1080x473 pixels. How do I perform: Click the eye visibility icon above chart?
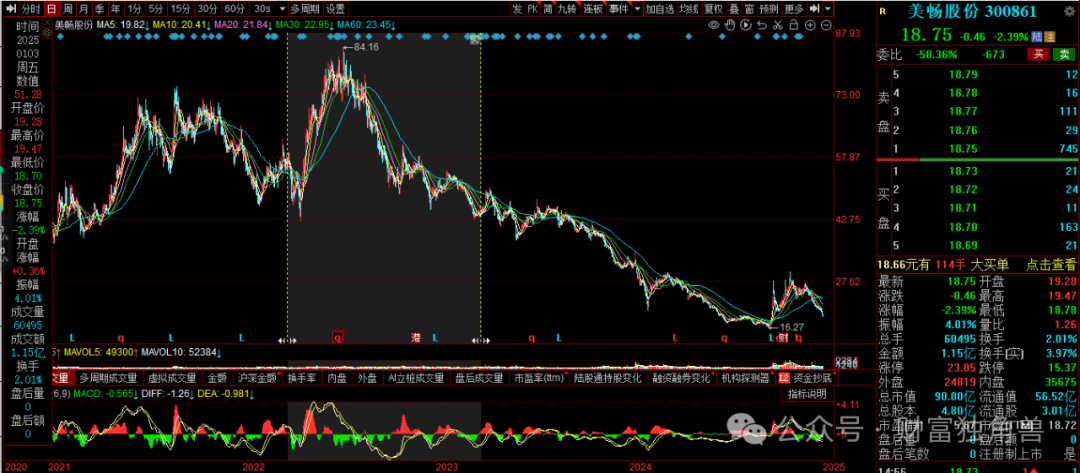713,25
